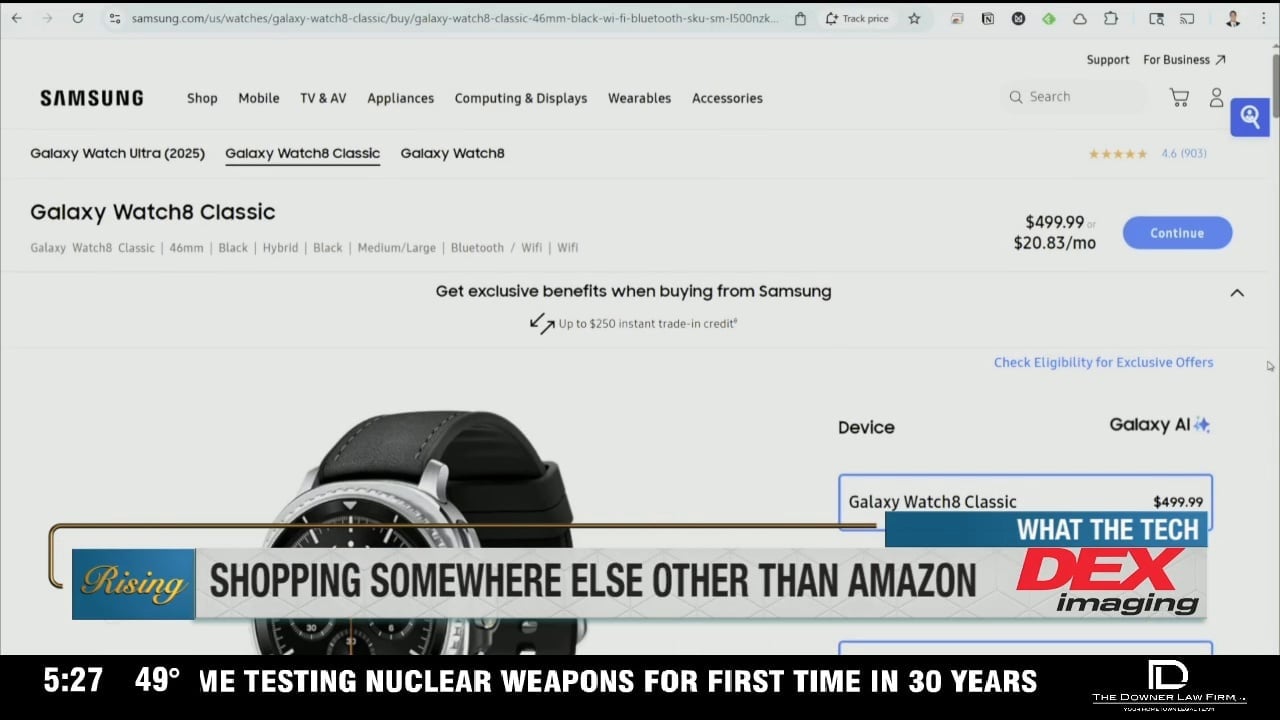
Task: Click the Notion extension icon
Action: point(988,18)
